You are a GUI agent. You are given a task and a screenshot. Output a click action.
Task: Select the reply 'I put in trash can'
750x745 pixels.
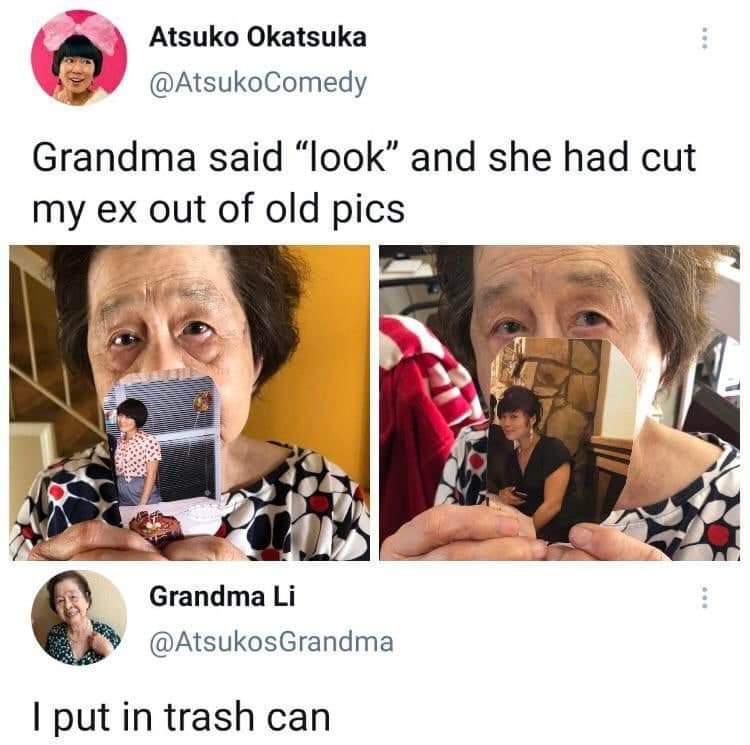[x=181, y=717]
